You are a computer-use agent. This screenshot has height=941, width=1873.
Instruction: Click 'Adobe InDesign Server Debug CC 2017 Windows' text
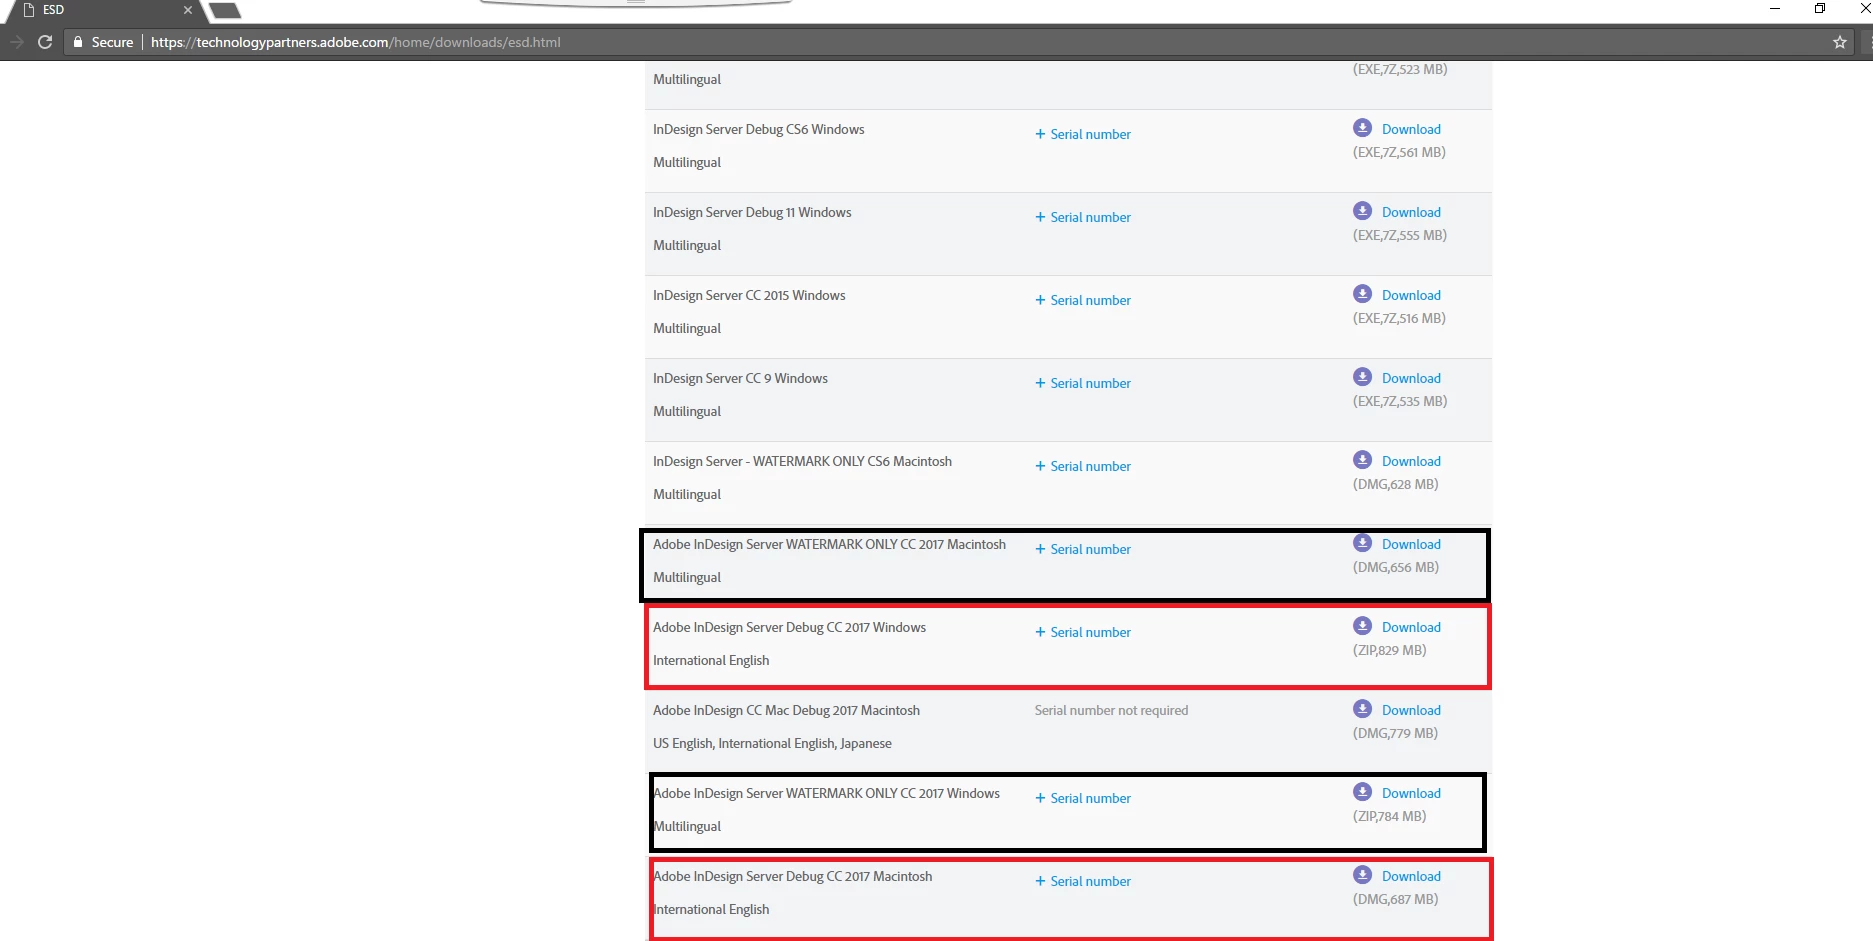tap(789, 627)
